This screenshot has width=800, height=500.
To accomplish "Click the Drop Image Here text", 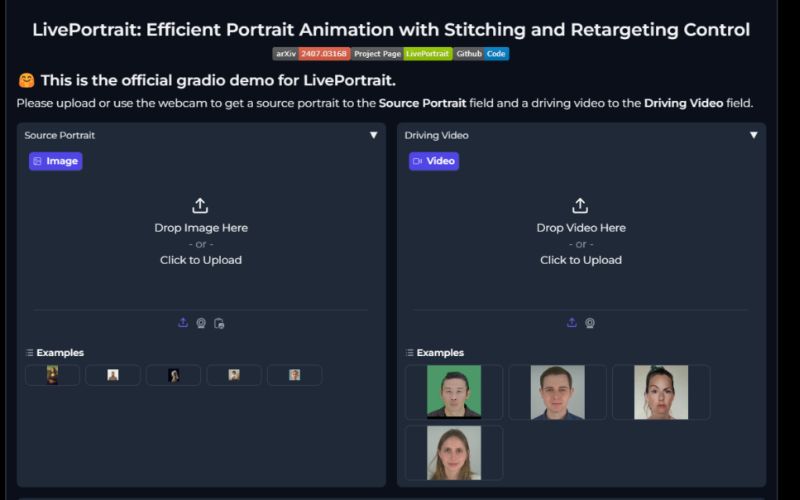I will (x=201, y=228).
